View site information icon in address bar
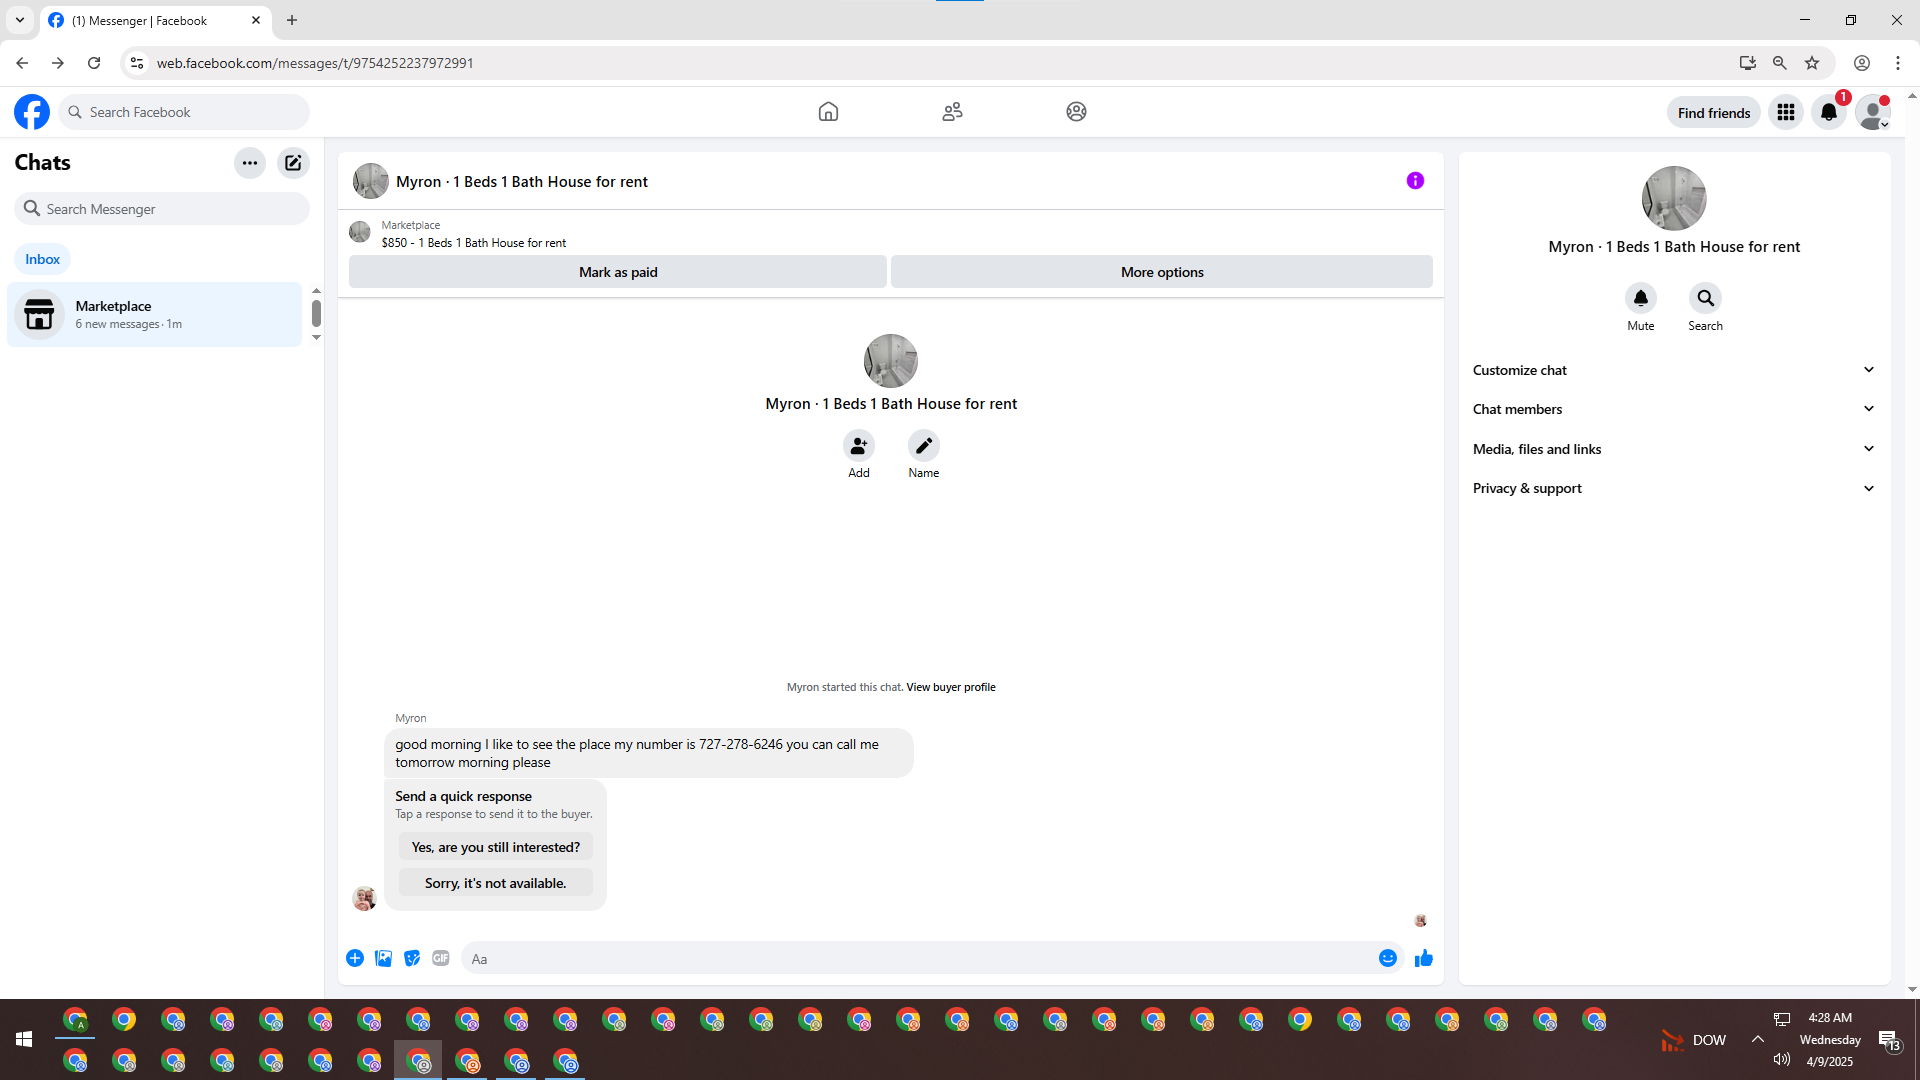This screenshot has width=1920, height=1080. pyautogui.click(x=137, y=63)
